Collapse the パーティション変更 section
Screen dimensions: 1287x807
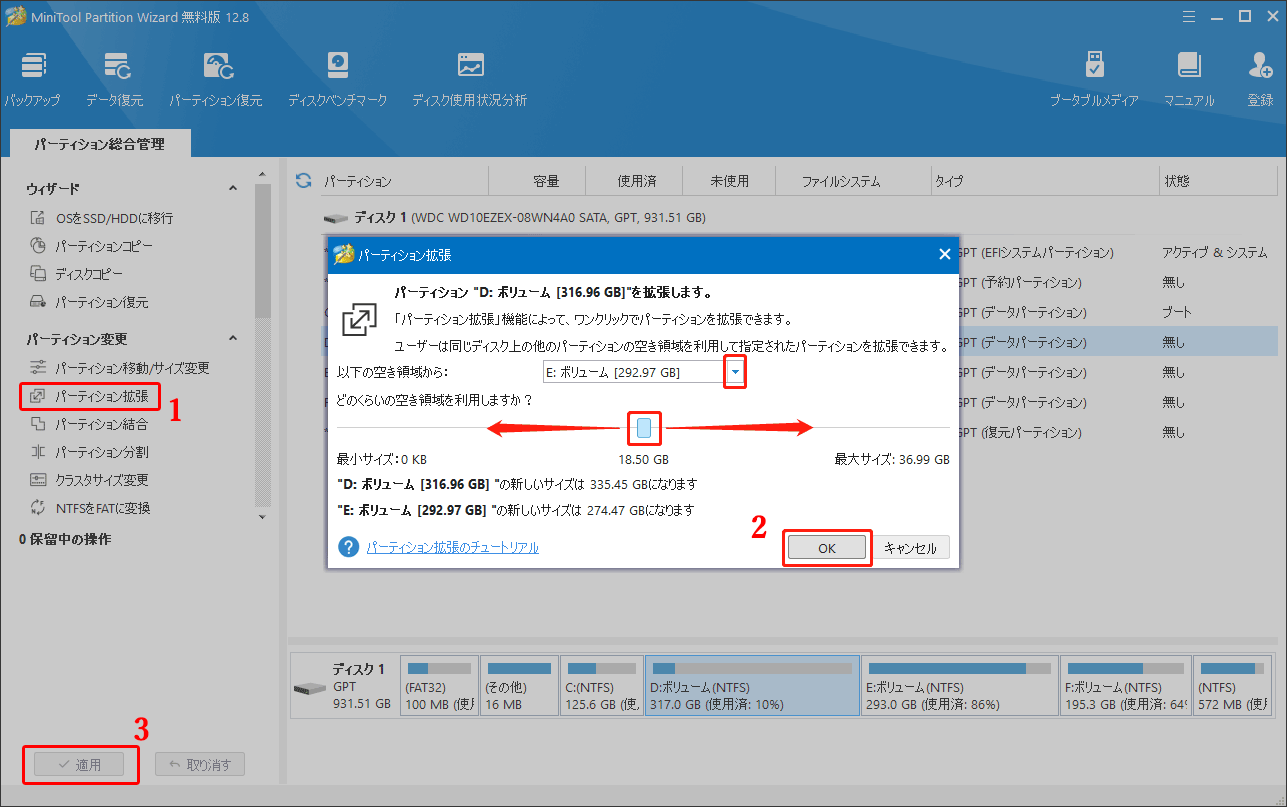(233, 338)
